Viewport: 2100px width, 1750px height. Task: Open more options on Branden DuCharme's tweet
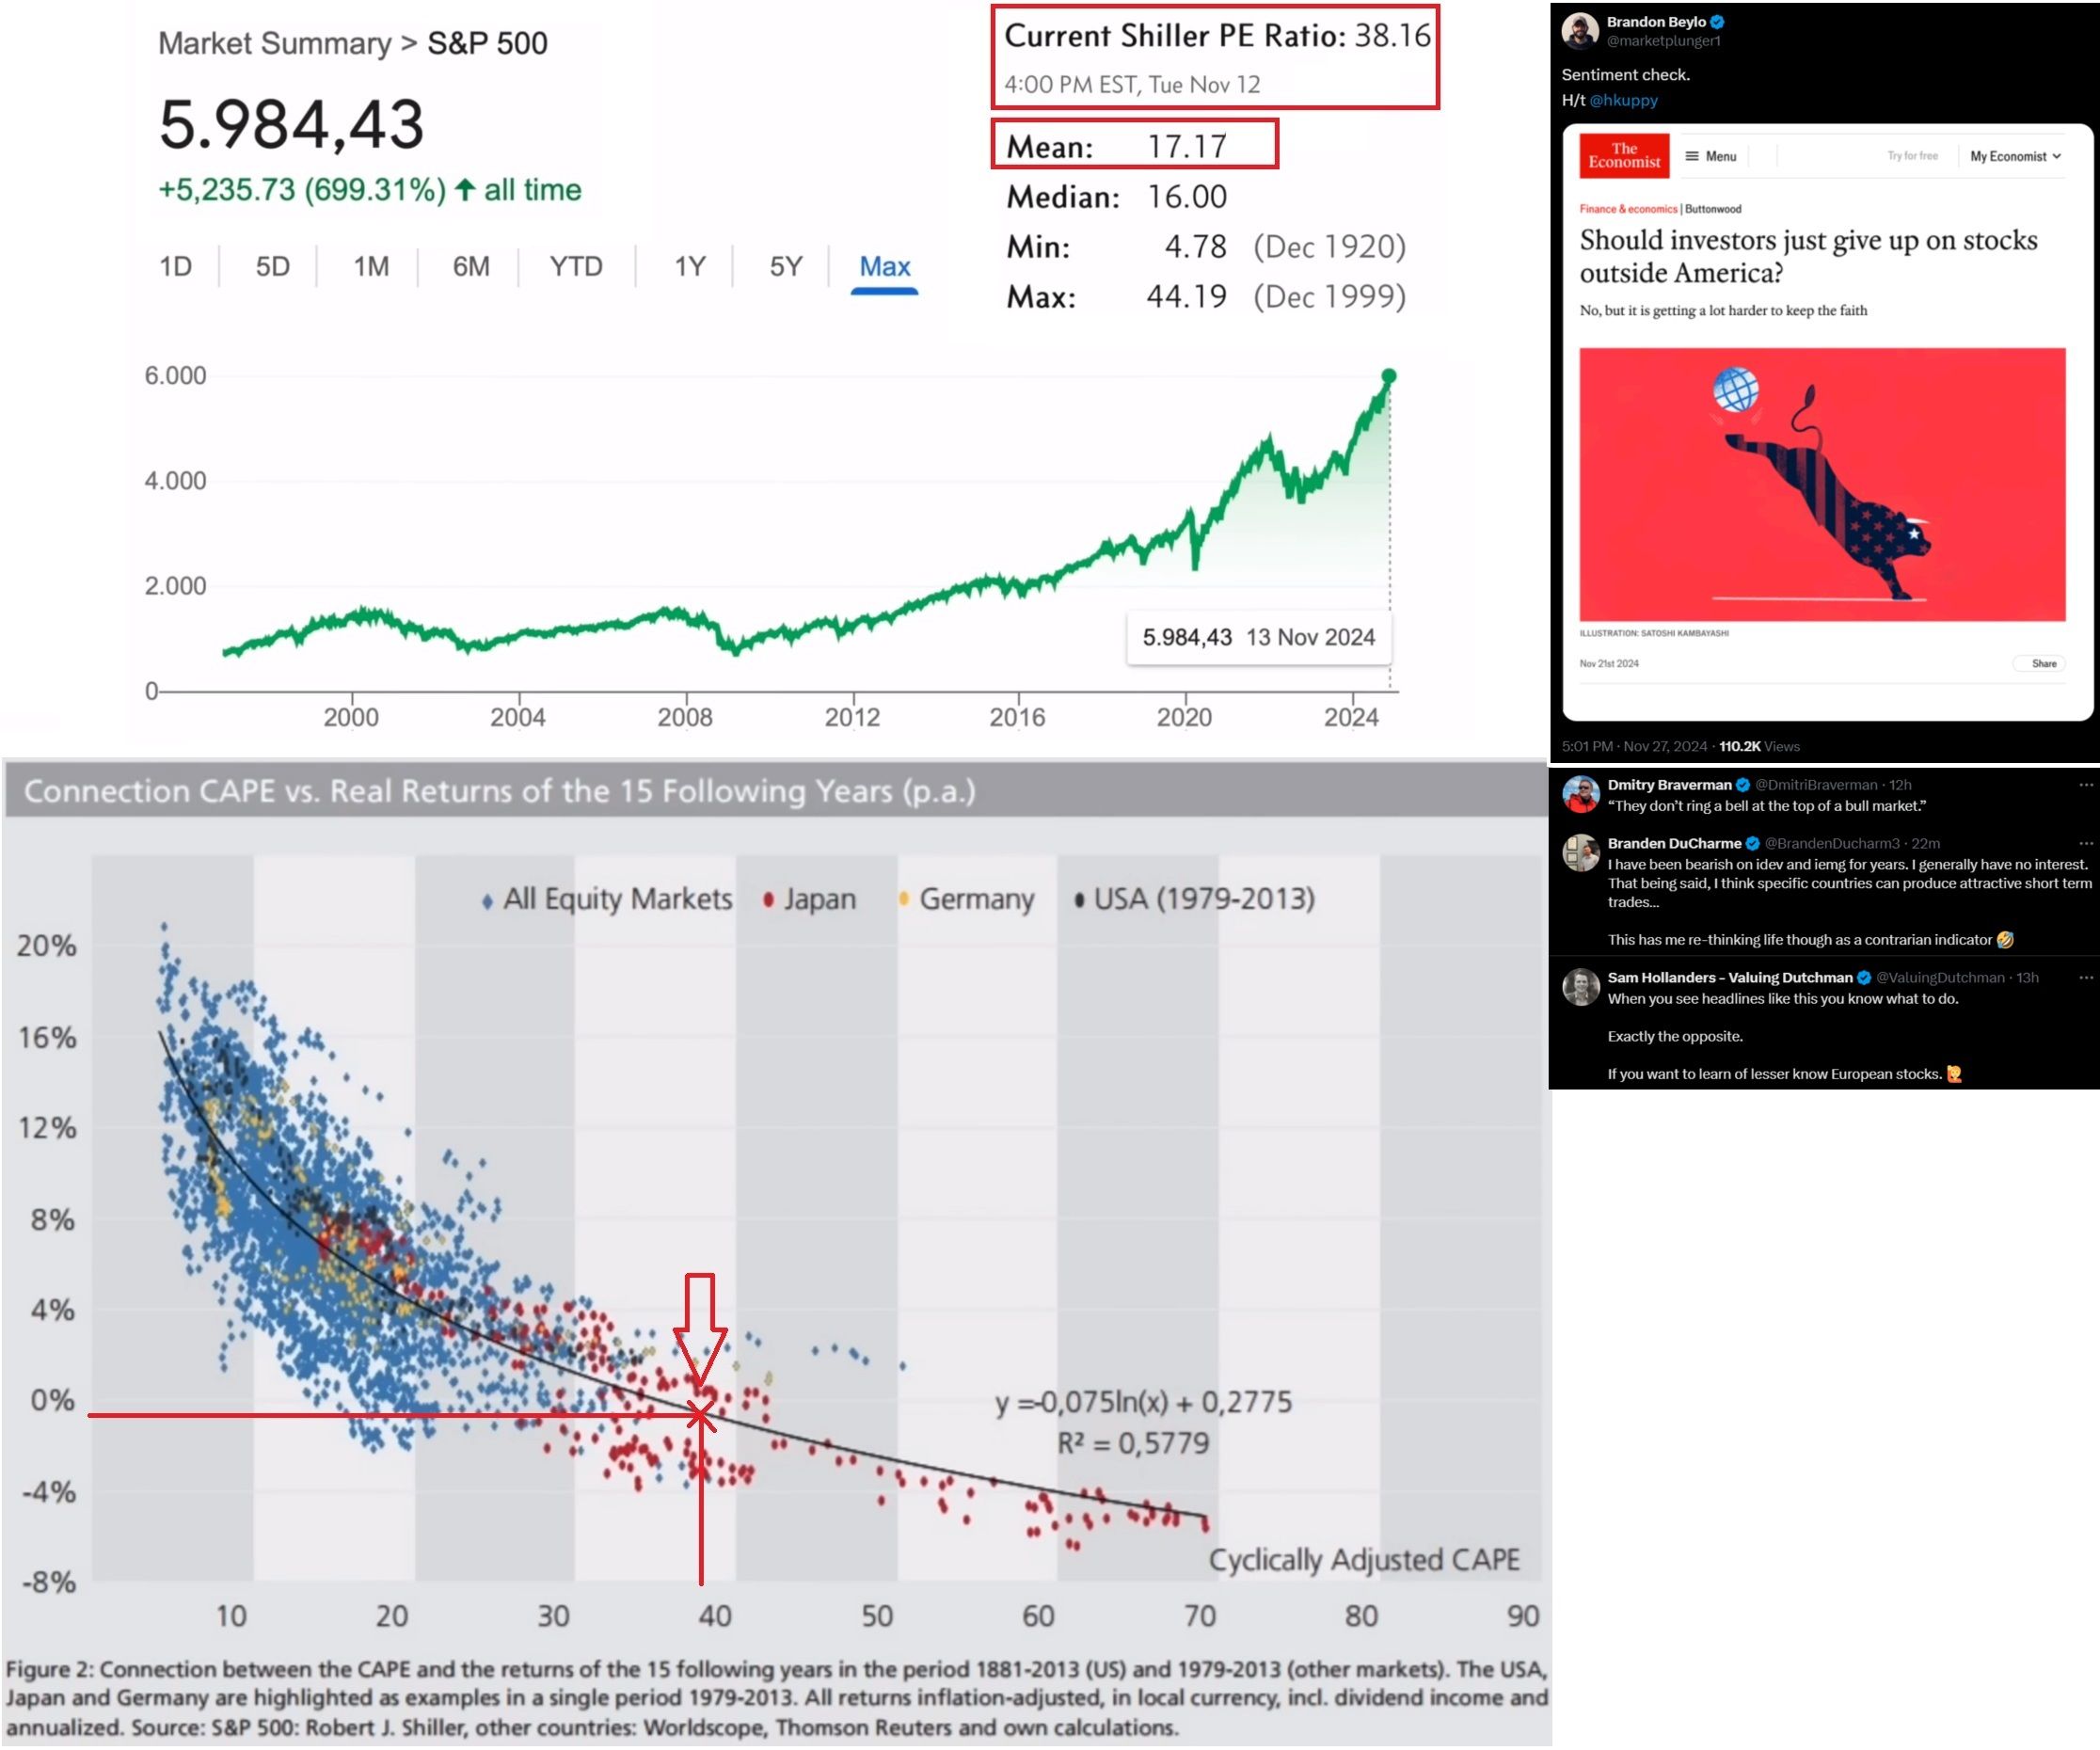pos(2085,843)
